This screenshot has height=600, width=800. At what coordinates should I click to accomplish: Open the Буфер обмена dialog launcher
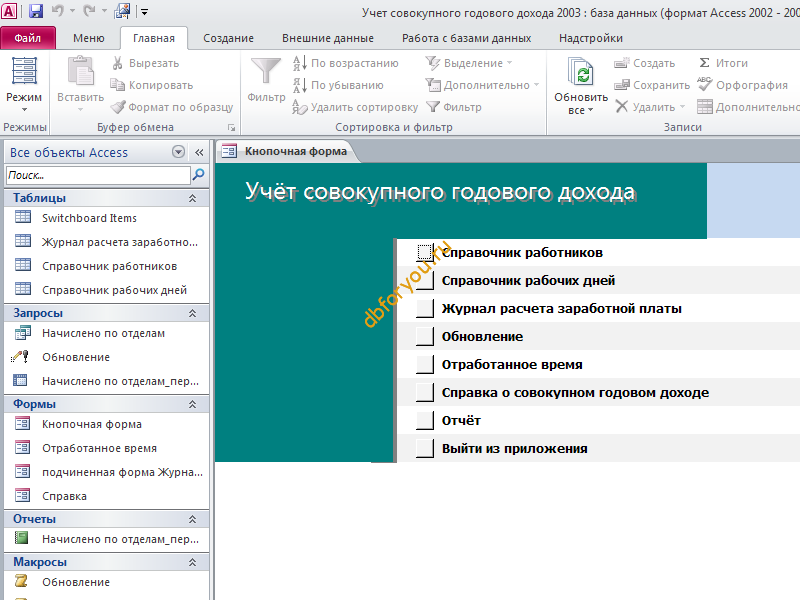pos(231,128)
